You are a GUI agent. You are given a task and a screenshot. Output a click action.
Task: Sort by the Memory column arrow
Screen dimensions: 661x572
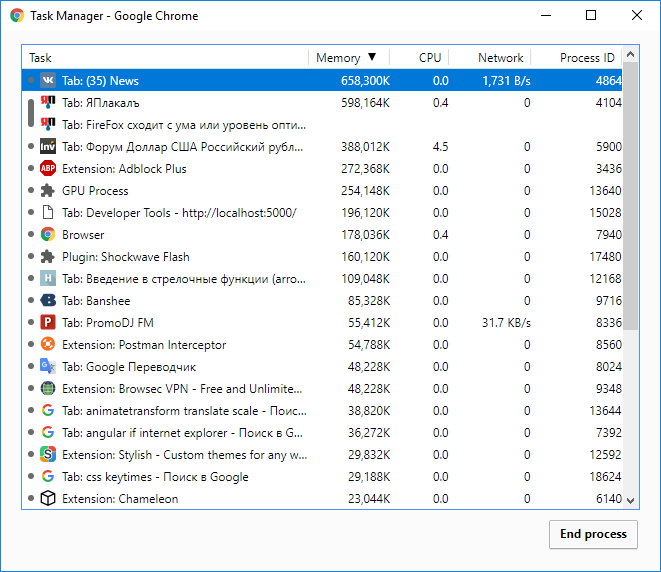(372, 57)
